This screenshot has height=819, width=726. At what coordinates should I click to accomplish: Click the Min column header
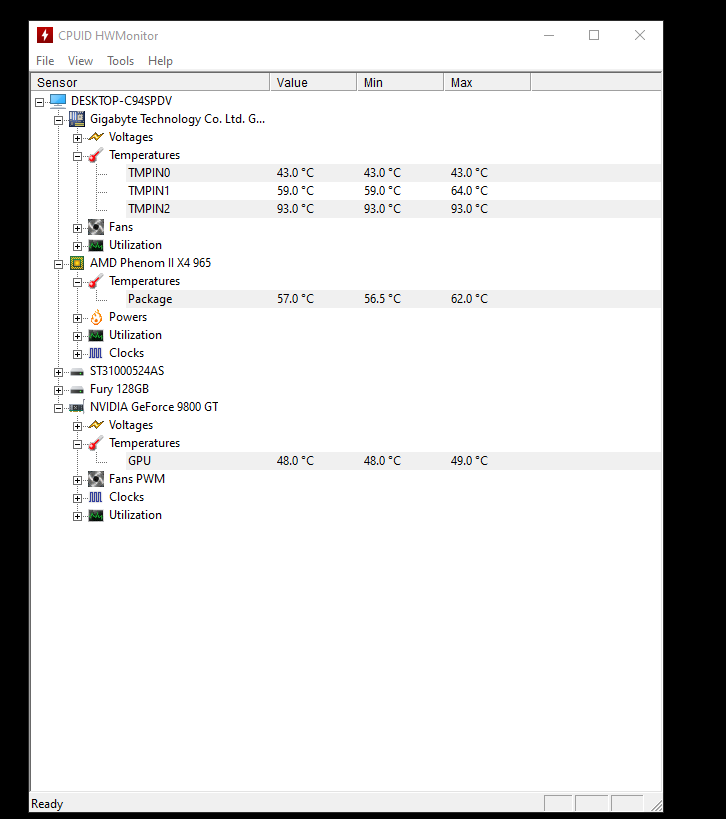pos(401,83)
